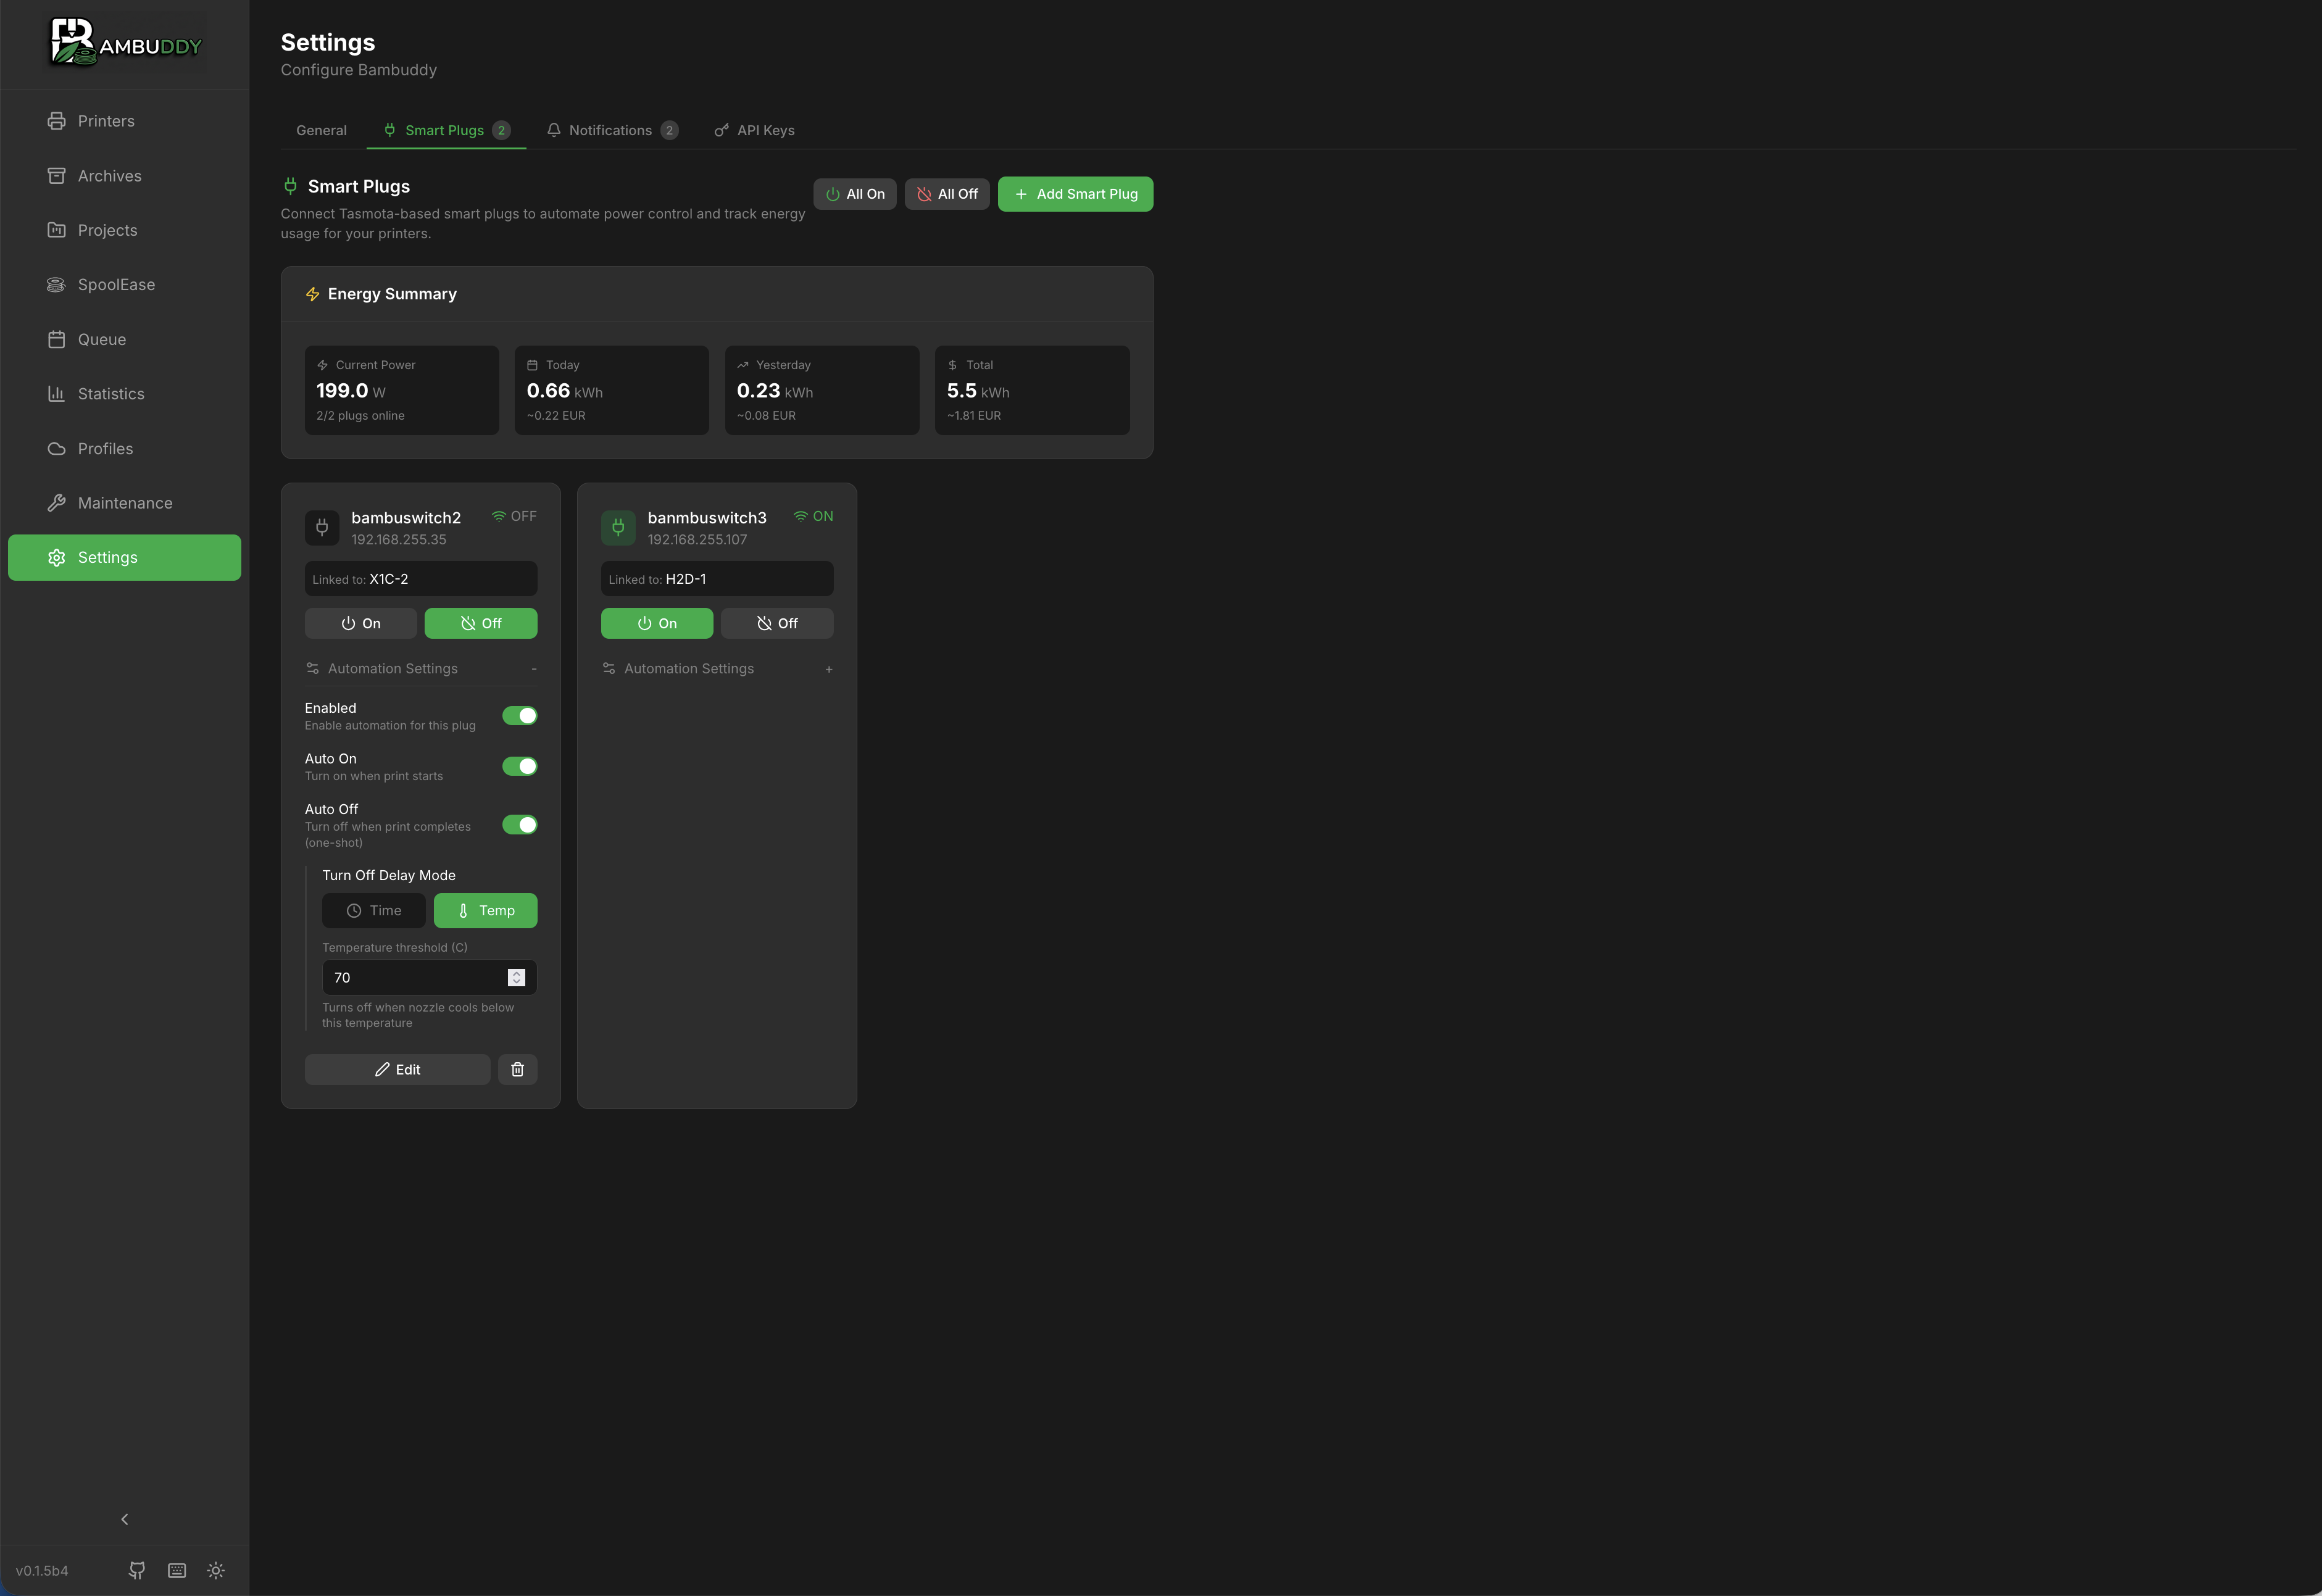Switch off the Auto Off toggle
Image resolution: width=2322 pixels, height=1596 pixels.
point(519,825)
